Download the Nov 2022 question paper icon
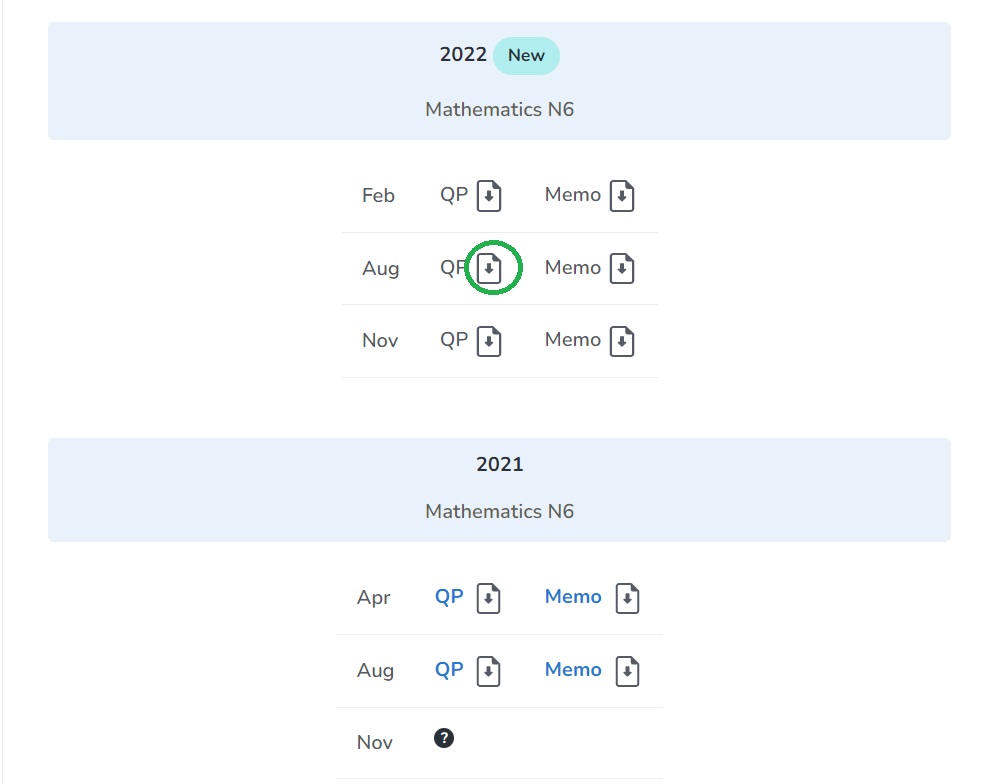The image size is (994, 784). pyautogui.click(x=488, y=341)
